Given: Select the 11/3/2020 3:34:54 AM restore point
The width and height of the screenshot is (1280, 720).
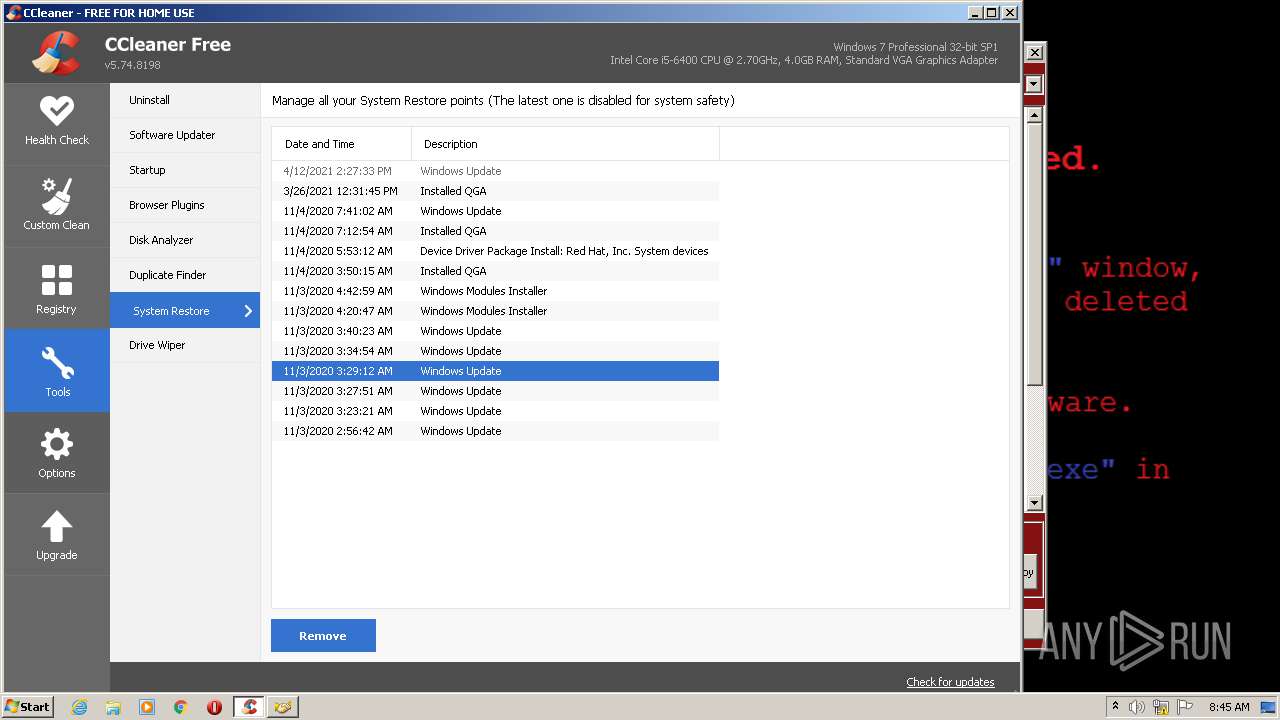Looking at the screenshot, I should click(x=495, y=351).
